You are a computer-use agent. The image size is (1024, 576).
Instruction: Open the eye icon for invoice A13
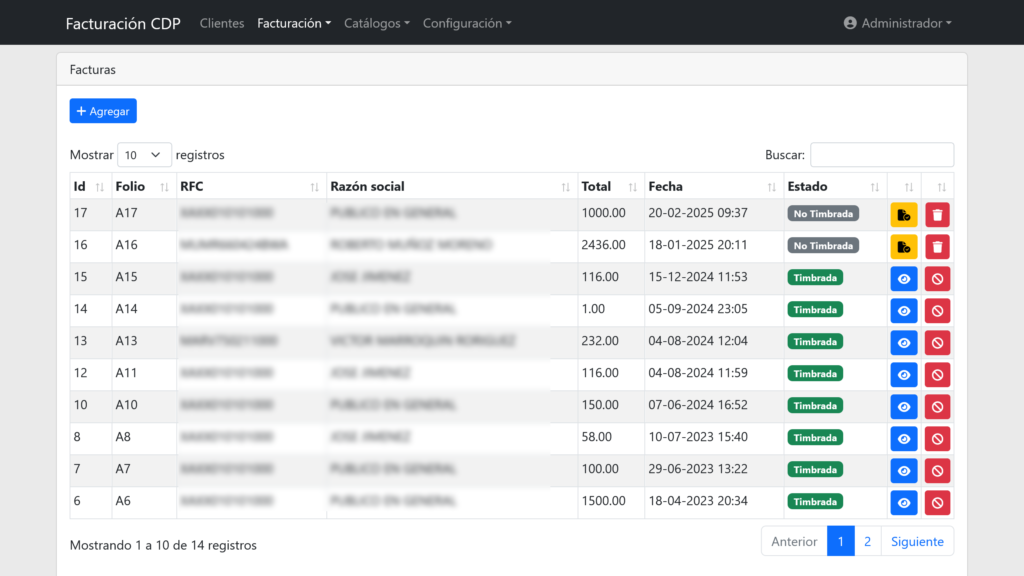[x=903, y=343]
